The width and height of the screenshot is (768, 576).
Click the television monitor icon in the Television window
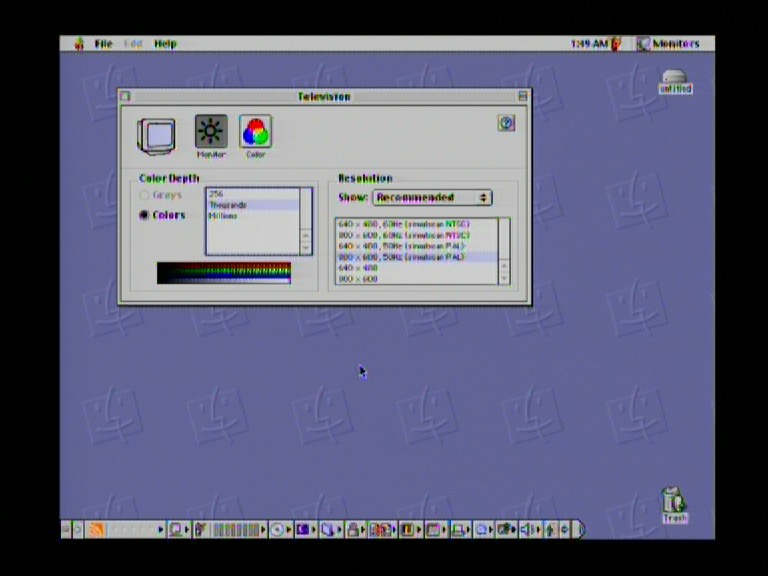(156, 136)
